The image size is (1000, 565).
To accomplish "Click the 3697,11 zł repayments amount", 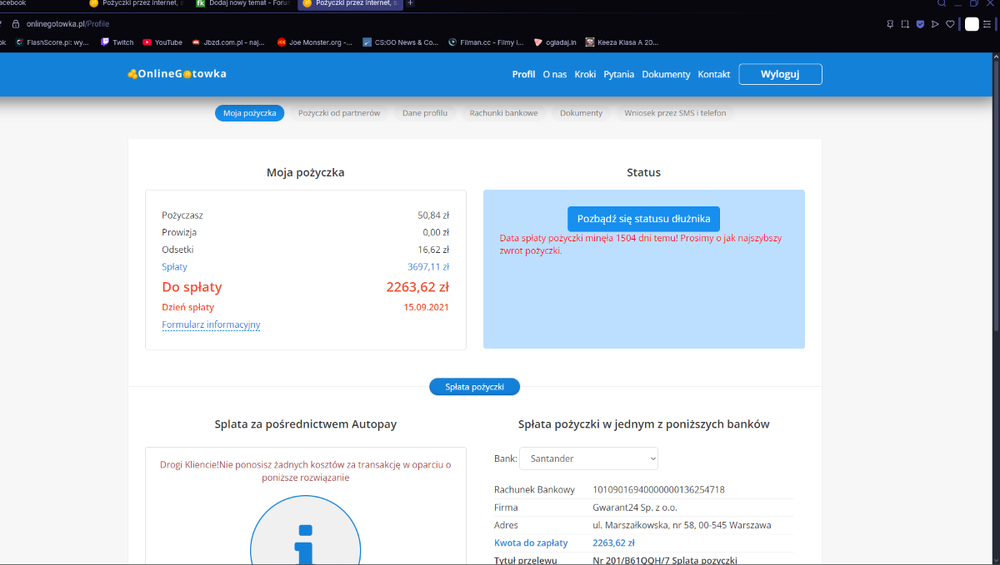I will click(x=429, y=267).
